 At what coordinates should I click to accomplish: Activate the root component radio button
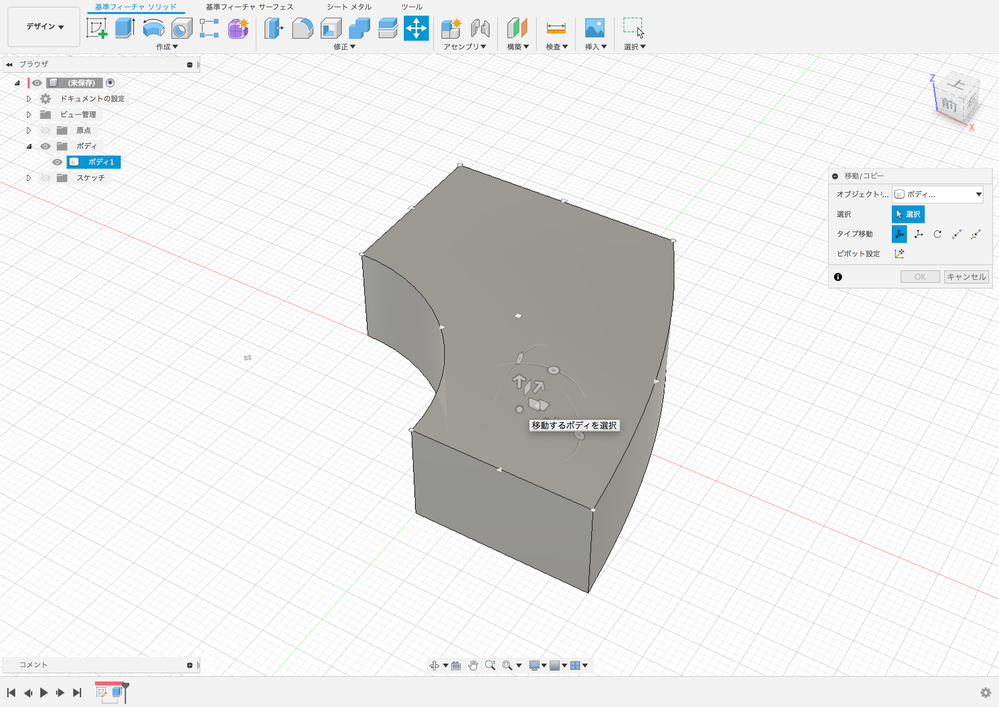tap(110, 83)
